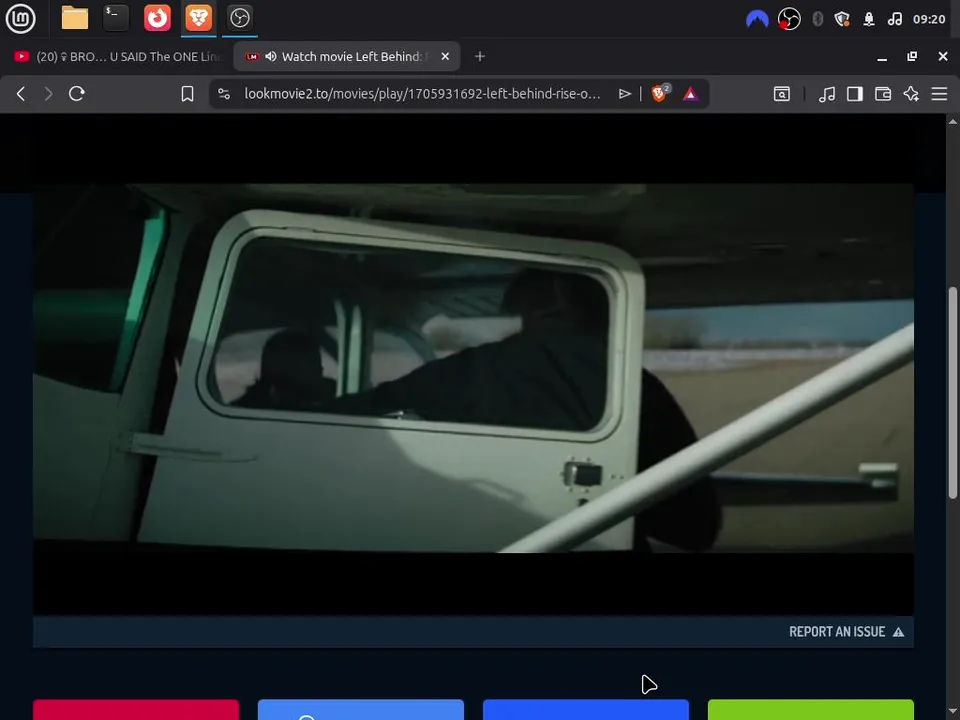
Task: Switch to the OBS Studio taskbar icon
Action: click(x=239, y=18)
